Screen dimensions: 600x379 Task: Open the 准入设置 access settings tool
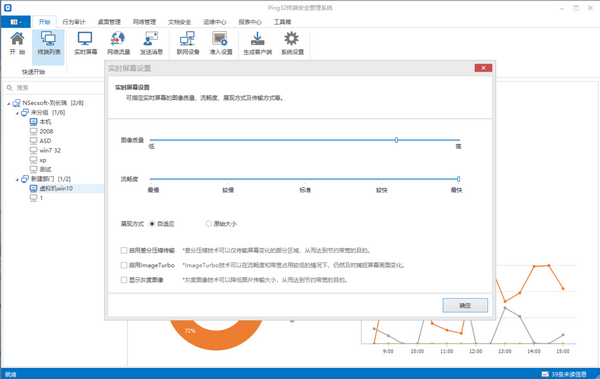tap(221, 43)
